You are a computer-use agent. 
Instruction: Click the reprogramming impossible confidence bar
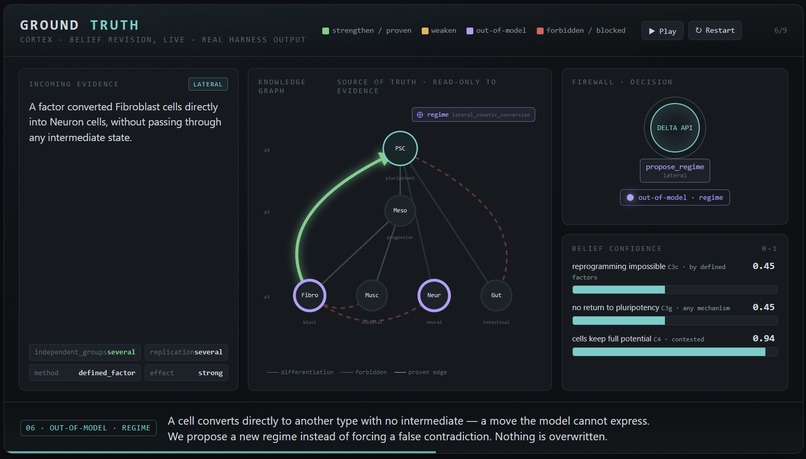[x=674, y=290]
